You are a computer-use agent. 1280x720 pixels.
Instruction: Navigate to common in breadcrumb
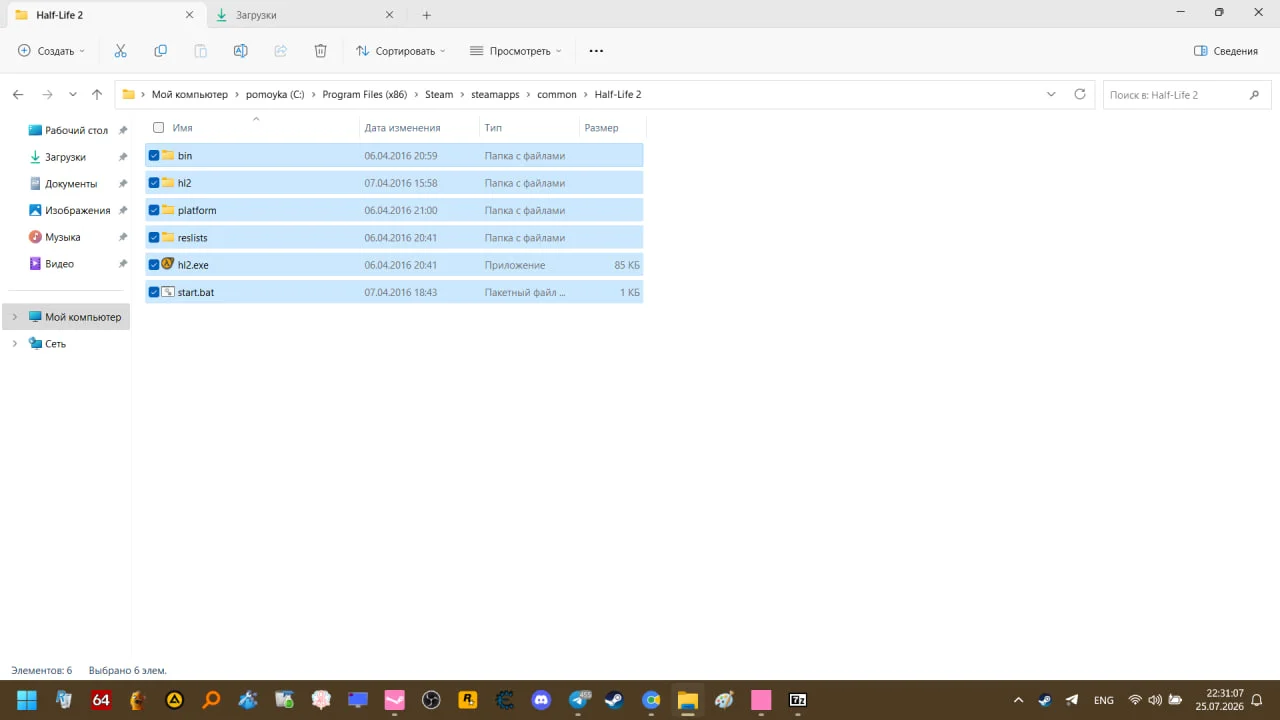[x=557, y=95]
